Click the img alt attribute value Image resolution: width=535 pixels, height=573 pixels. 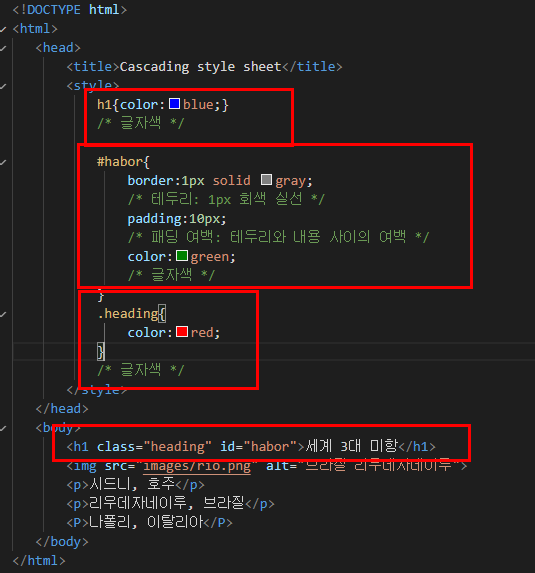pos(379,466)
